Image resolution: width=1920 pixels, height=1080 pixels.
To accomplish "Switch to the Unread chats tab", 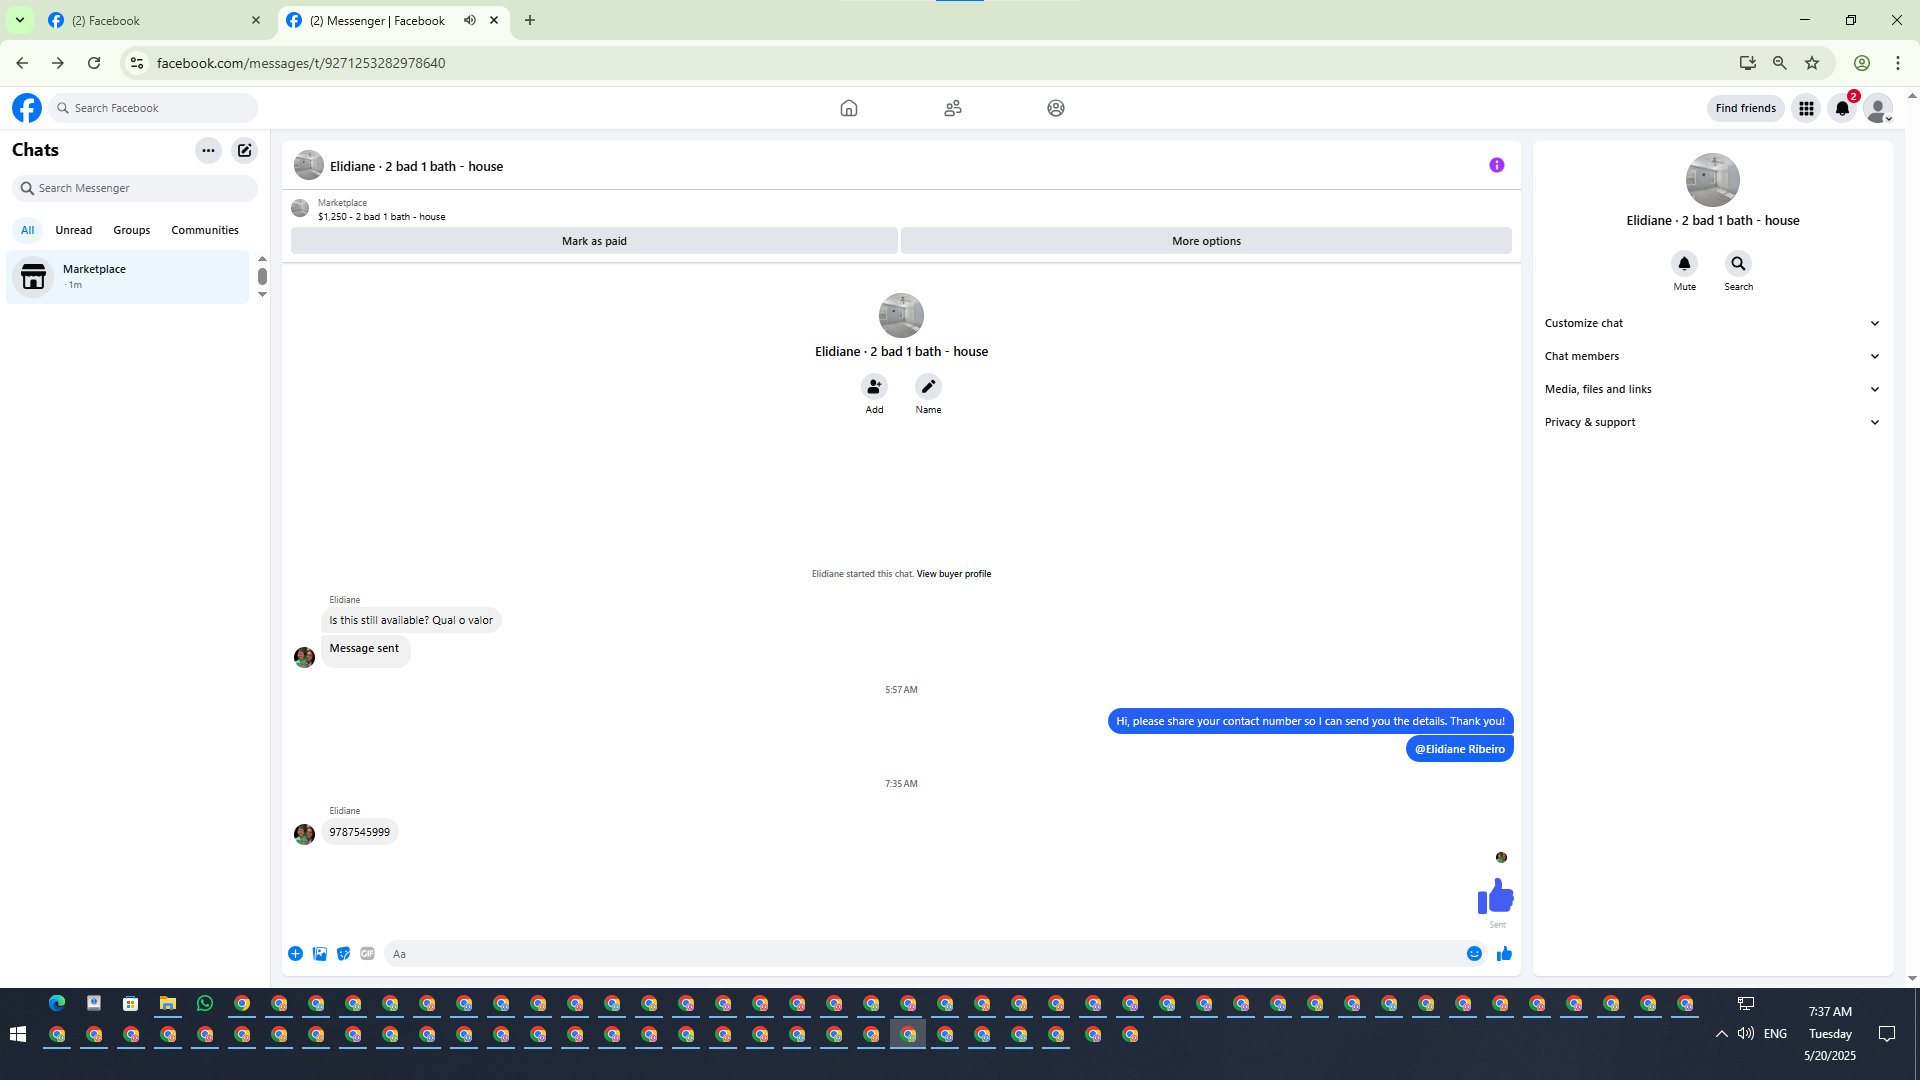I will tap(73, 230).
